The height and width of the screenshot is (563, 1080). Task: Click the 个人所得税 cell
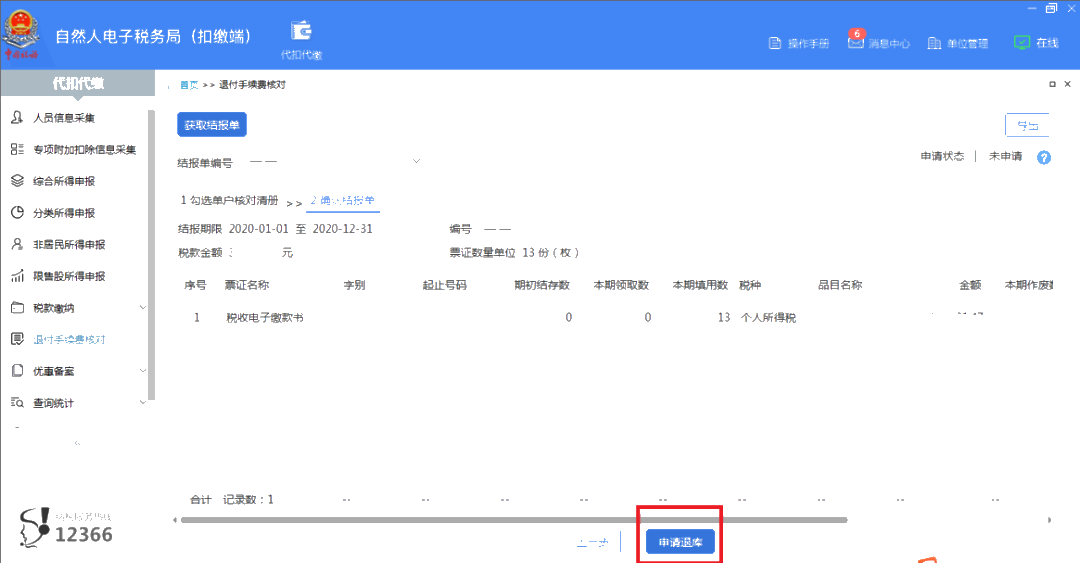point(768,318)
